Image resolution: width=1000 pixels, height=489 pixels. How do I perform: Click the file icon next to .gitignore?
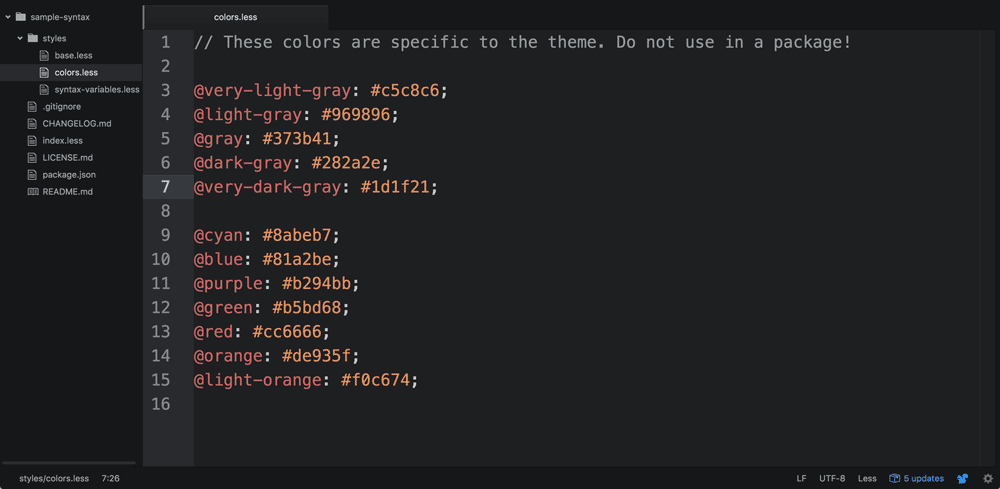33,106
